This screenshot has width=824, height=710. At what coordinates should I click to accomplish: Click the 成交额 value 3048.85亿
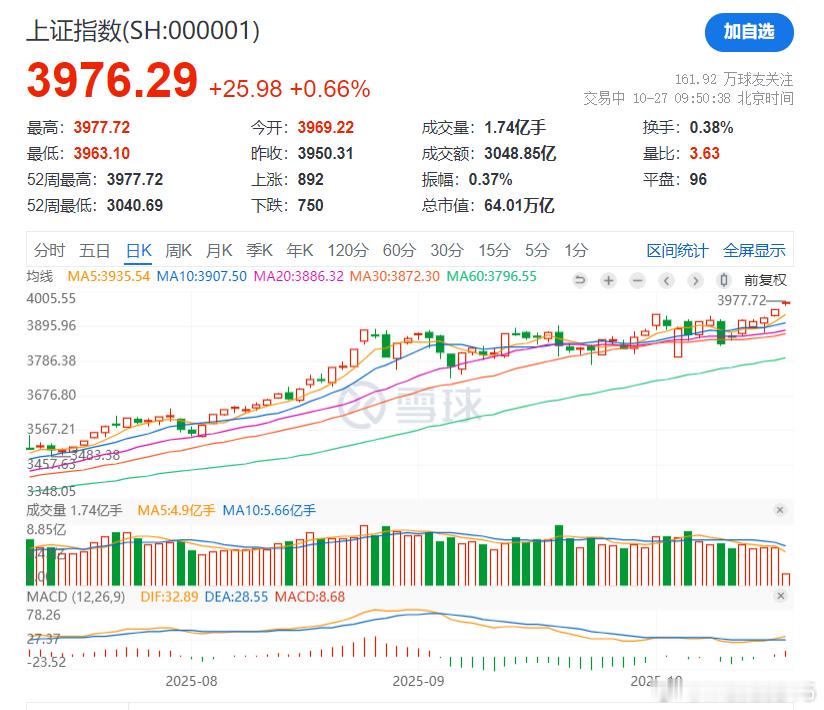(x=520, y=153)
